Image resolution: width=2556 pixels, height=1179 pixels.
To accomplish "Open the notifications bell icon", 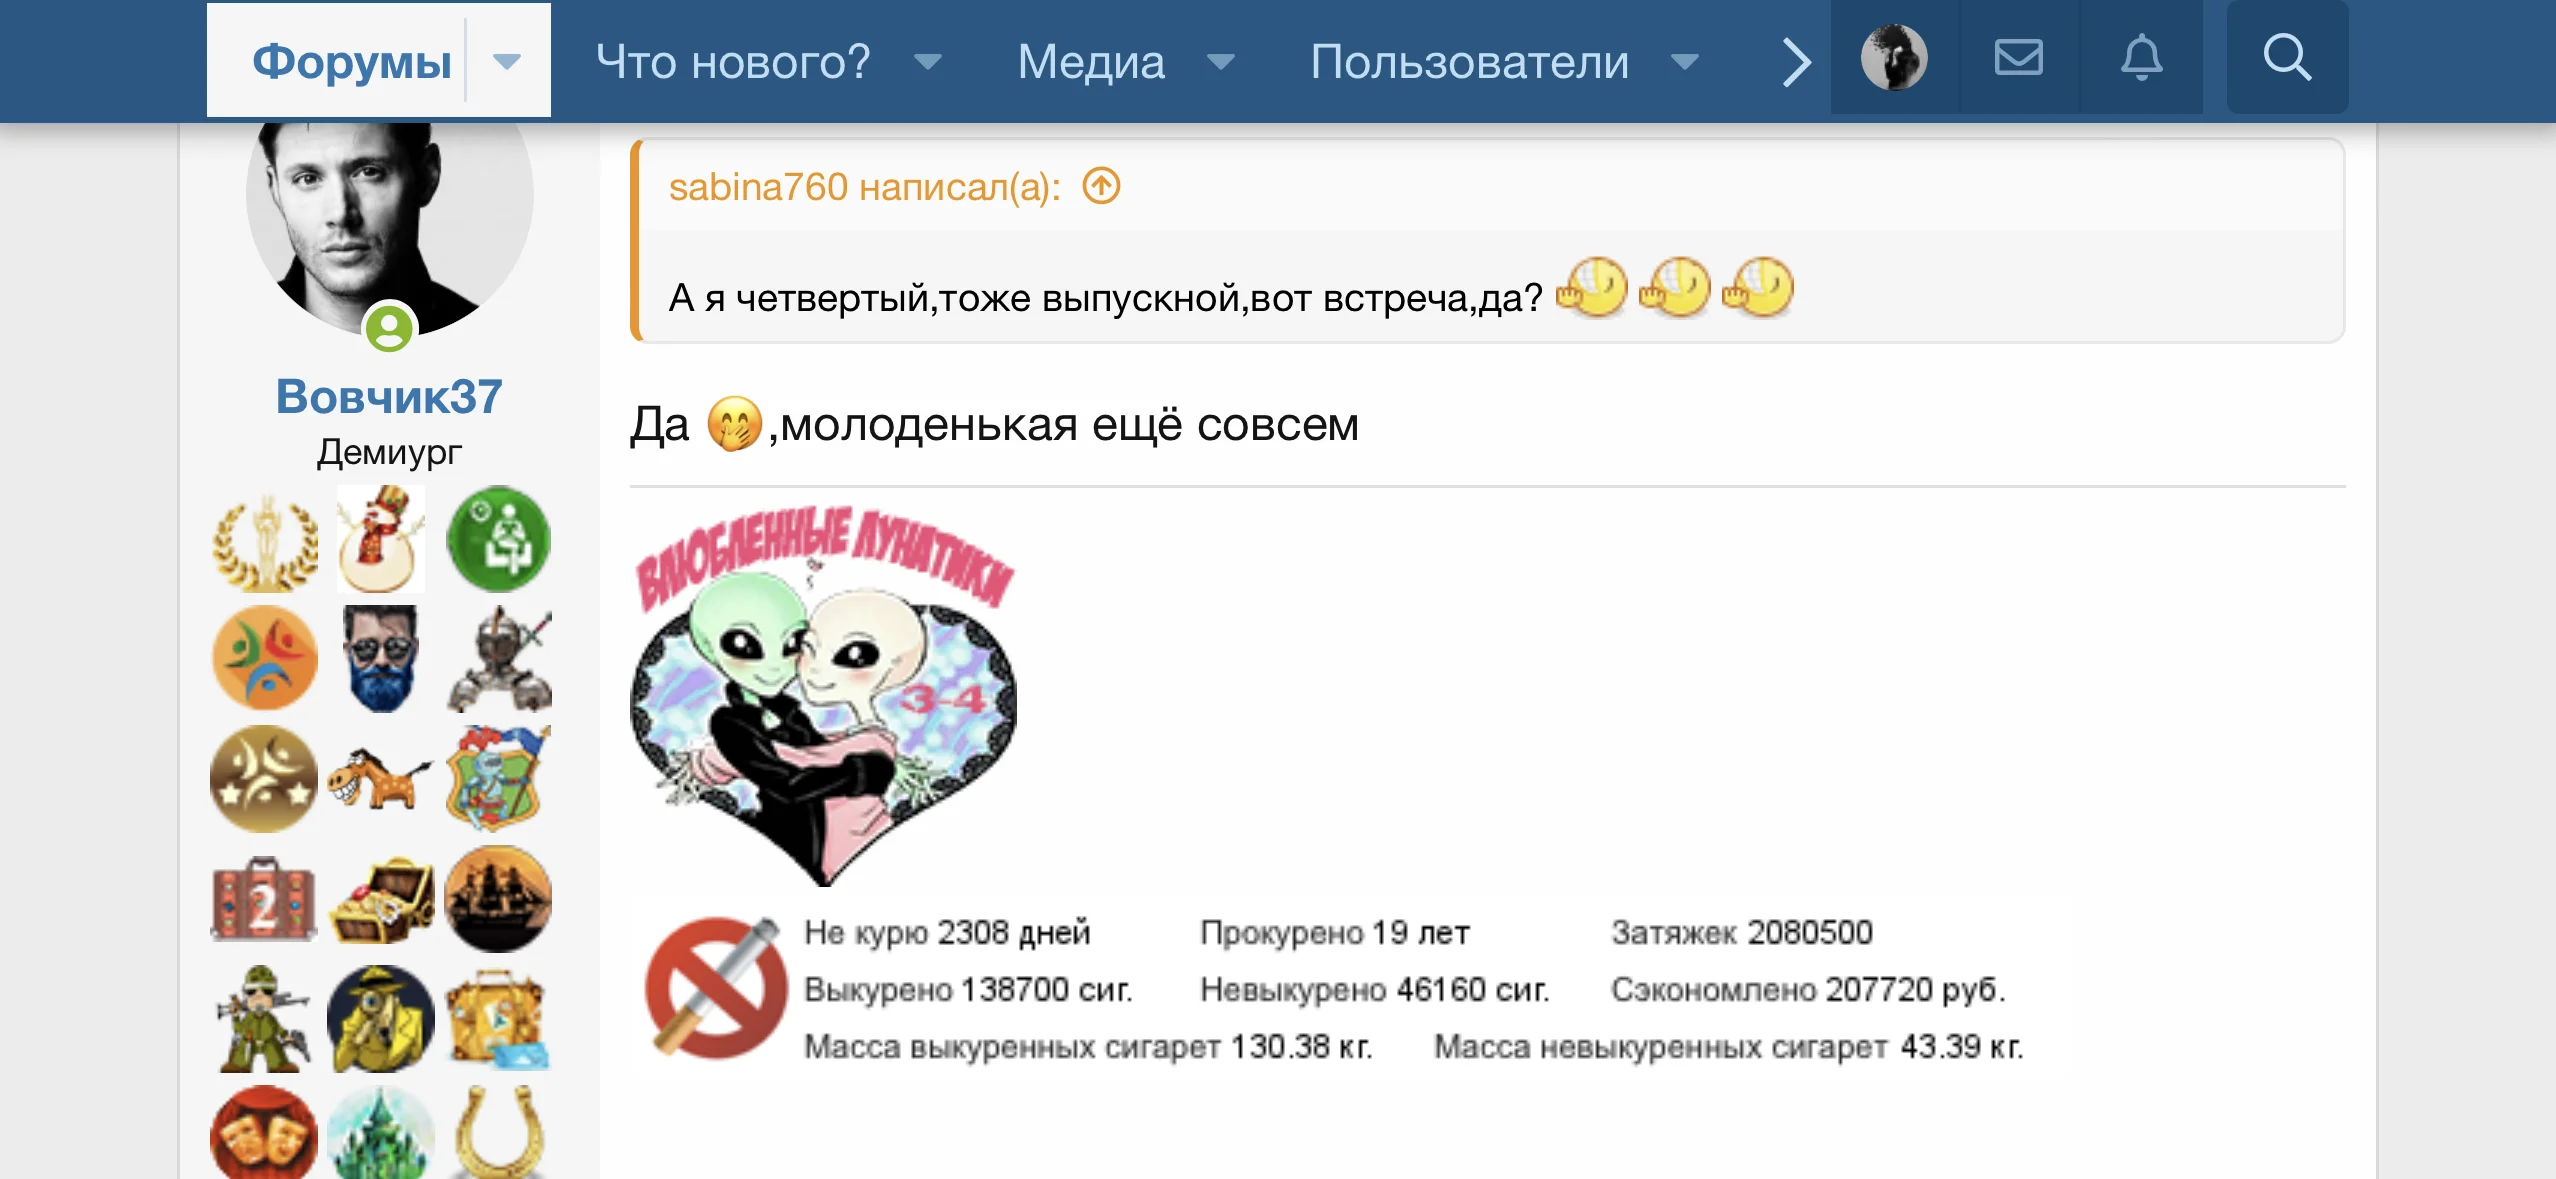I will 2141,58.
